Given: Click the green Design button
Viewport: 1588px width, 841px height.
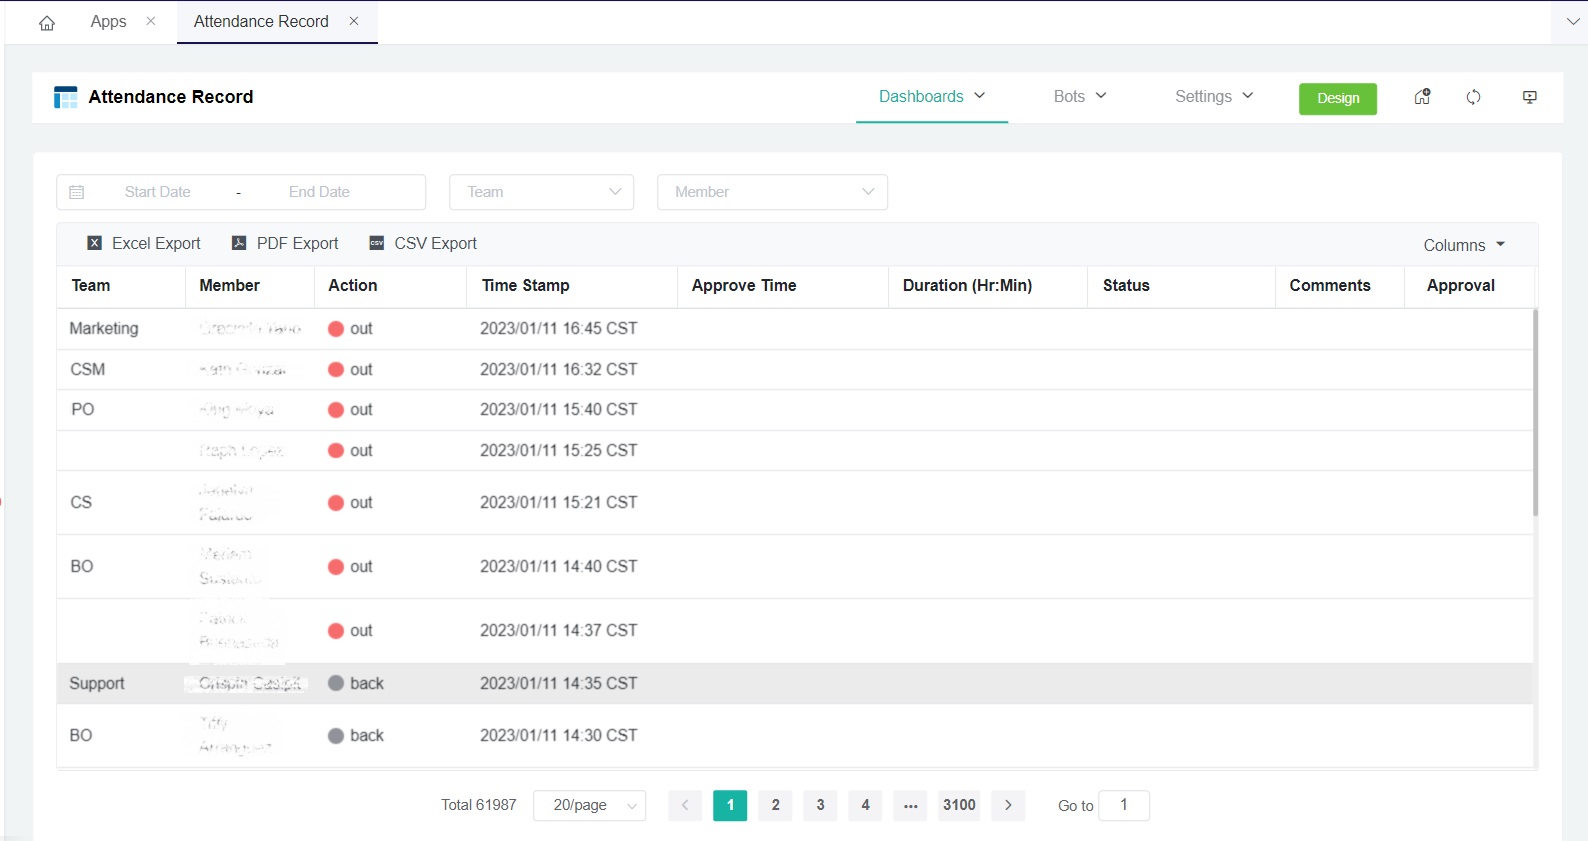Looking at the screenshot, I should 1338,98.
